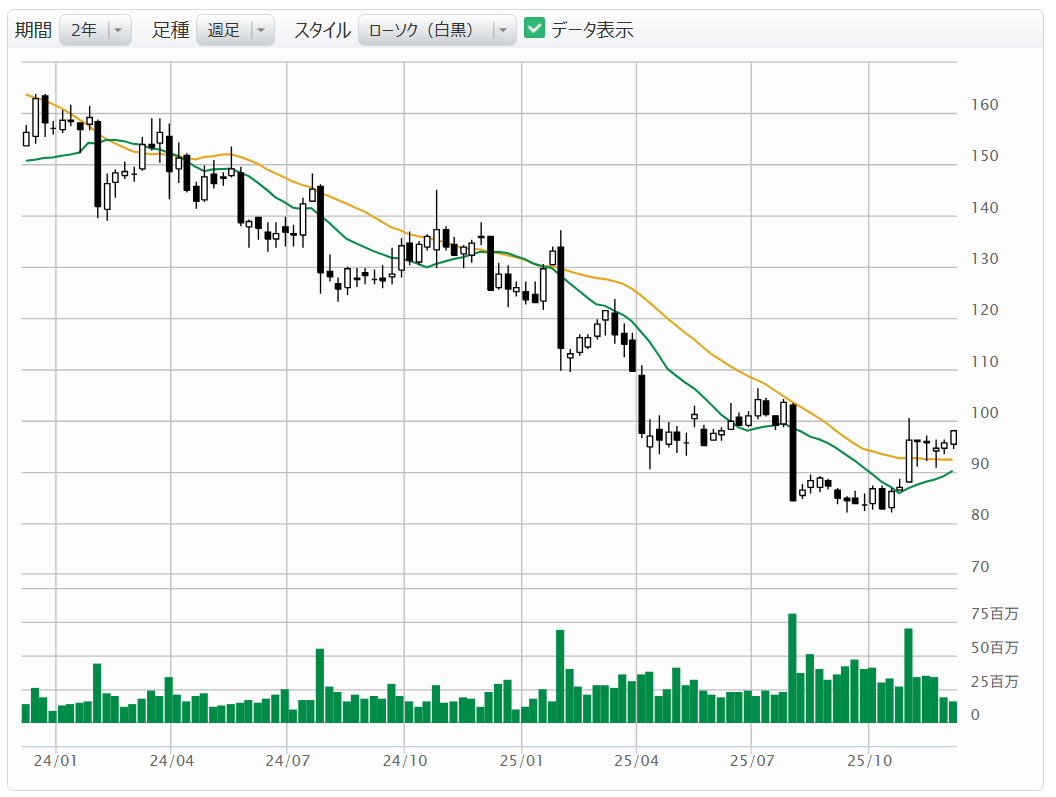Click the rightmost candlestick on the chart
The image size is (1056, 797).
[954, 438]
